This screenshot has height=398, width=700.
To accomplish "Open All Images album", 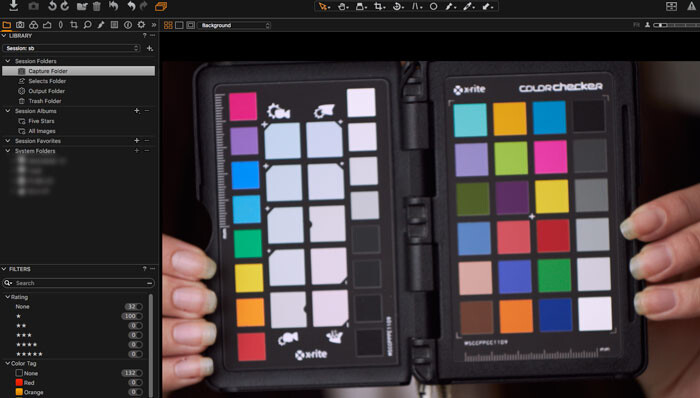I will [x=42, y=131].
